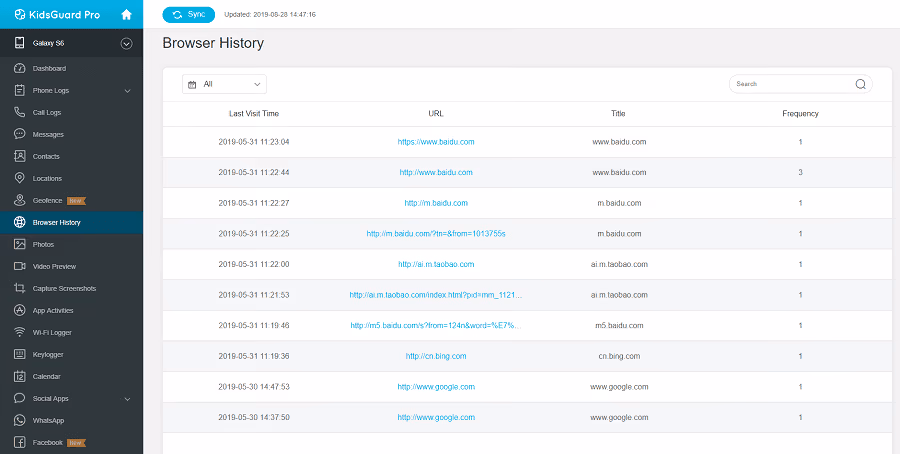This screenshot has width=900, height=454.
Task: Click the timestamp 2019-05-31 11:19:36
Action: 254,356
